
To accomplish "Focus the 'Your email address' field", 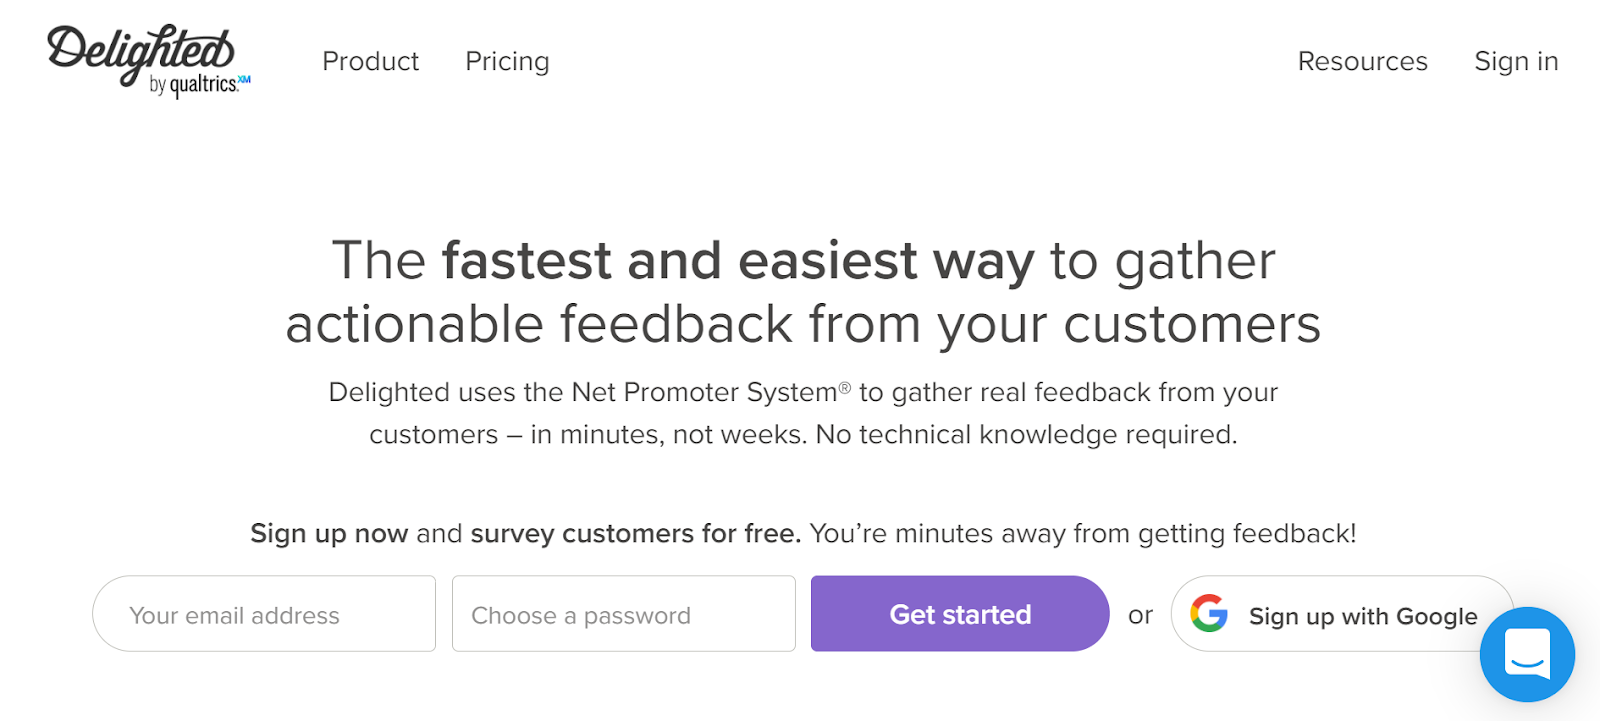I will pyautogui.click(x=264, y=614).
